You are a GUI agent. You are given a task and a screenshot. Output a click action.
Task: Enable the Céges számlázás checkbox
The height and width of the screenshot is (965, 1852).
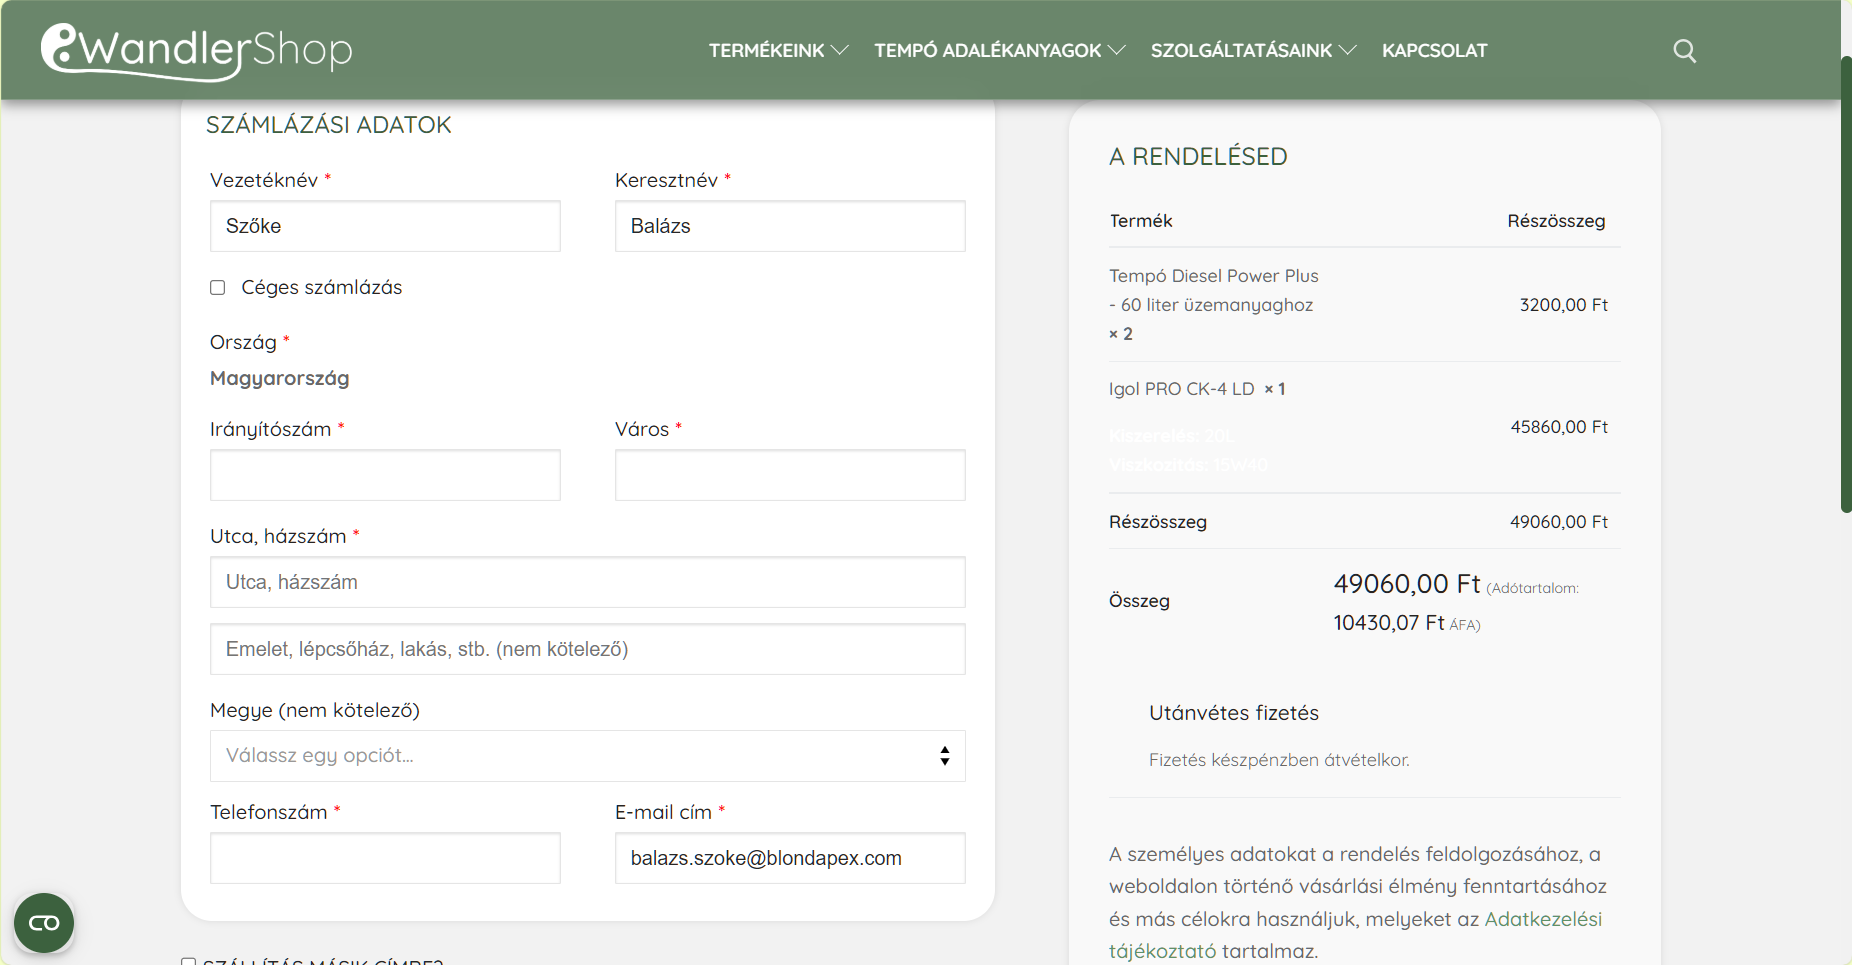point(218,288)
